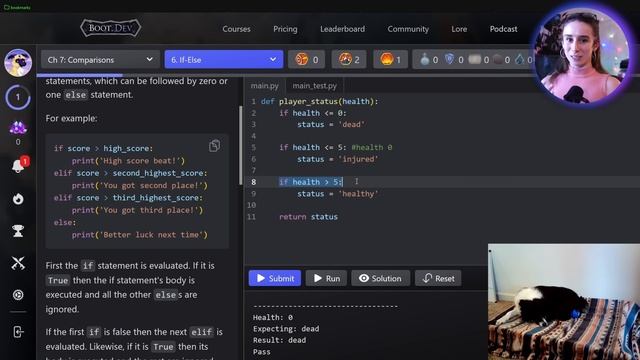Open the Boot.dev logo home link

111,28
